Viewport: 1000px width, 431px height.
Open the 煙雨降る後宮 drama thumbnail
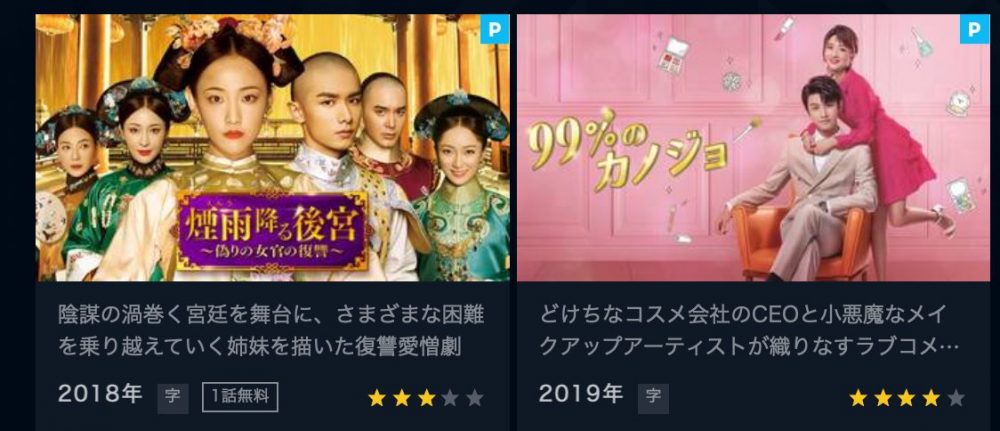[272, 147]
